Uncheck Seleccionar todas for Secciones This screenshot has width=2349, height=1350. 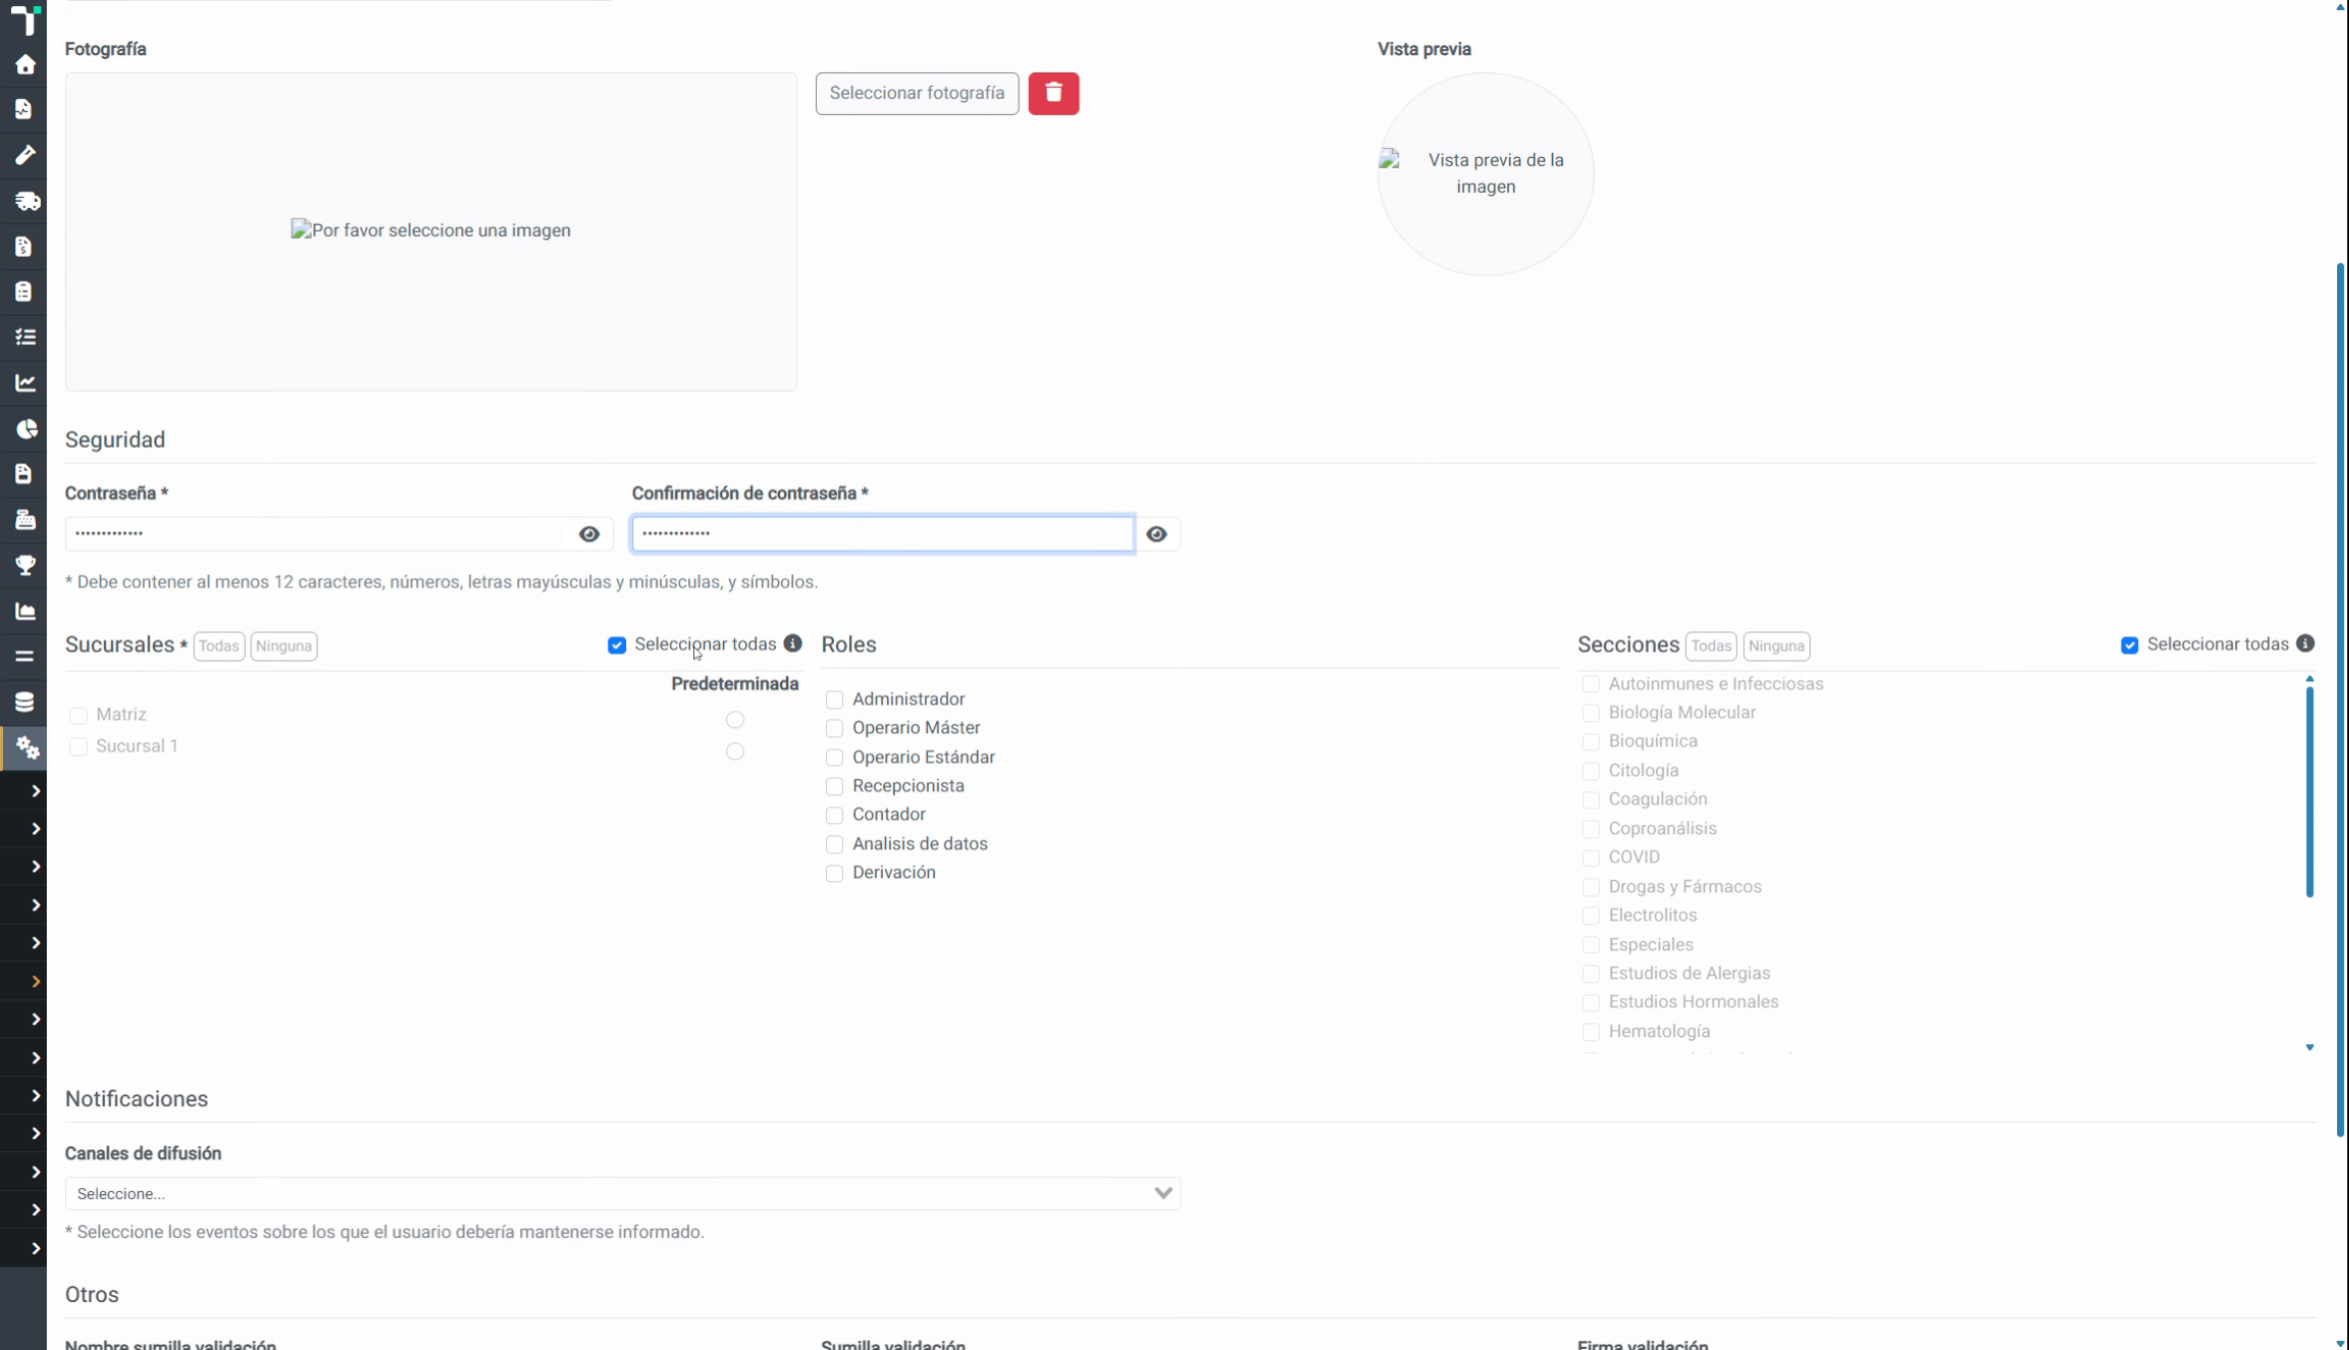(2129, 645)
